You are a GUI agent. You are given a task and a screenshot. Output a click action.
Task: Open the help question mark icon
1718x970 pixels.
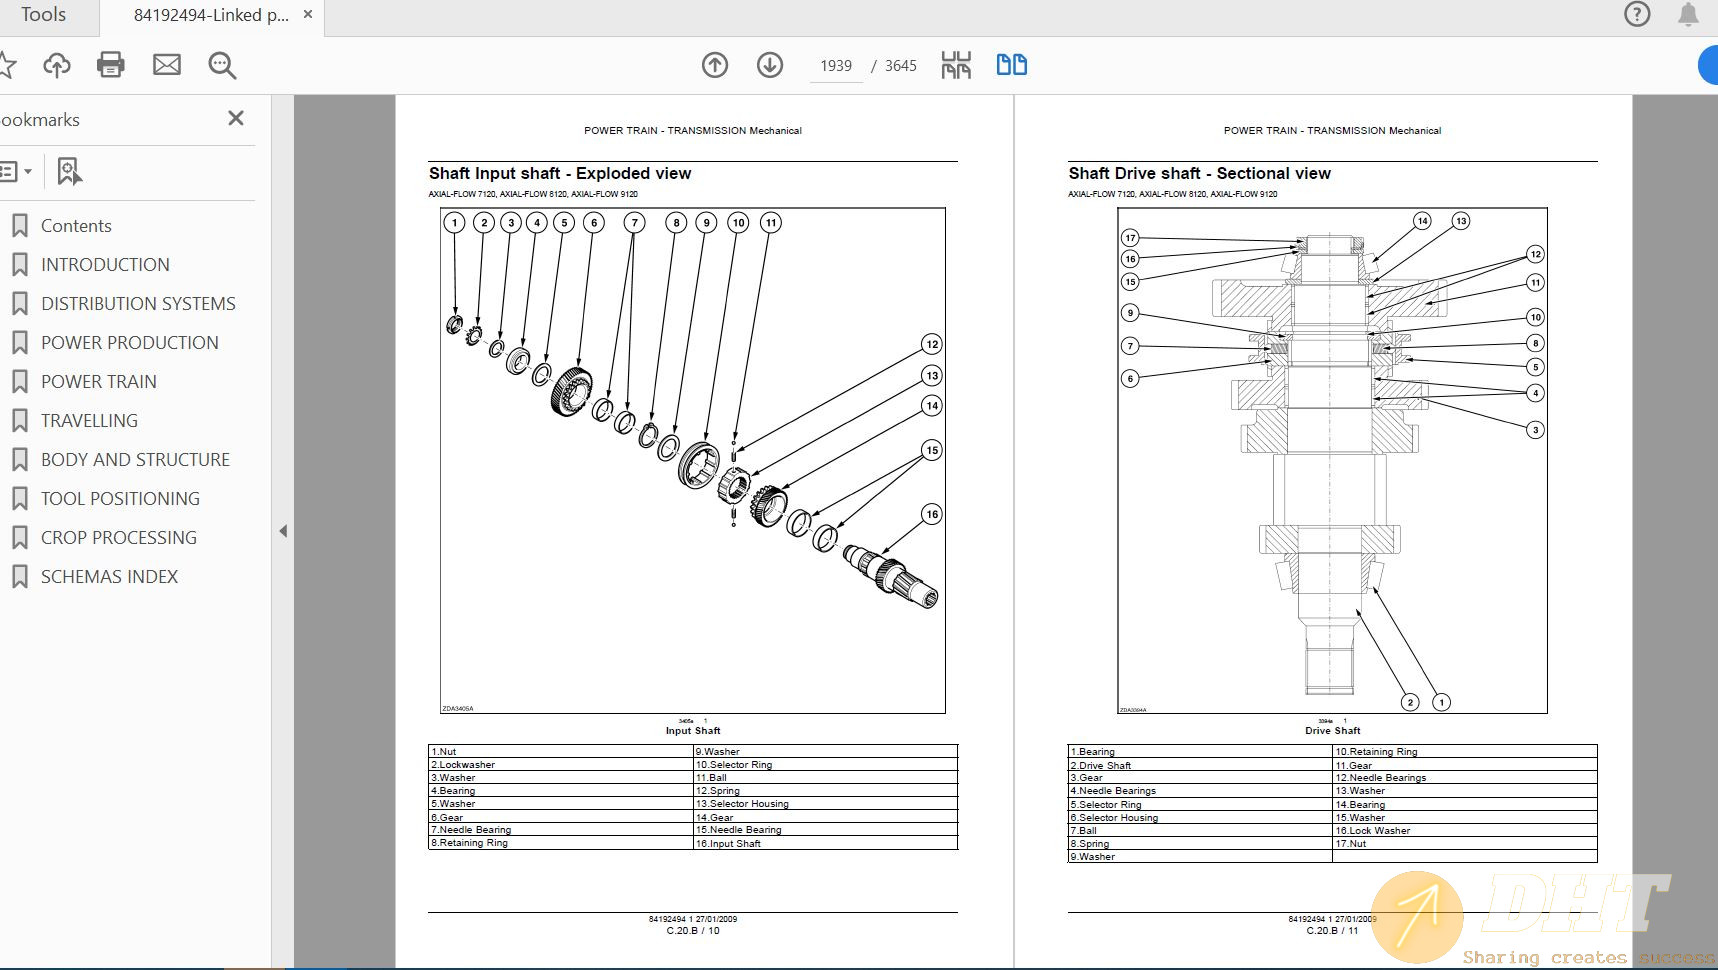1637,15
